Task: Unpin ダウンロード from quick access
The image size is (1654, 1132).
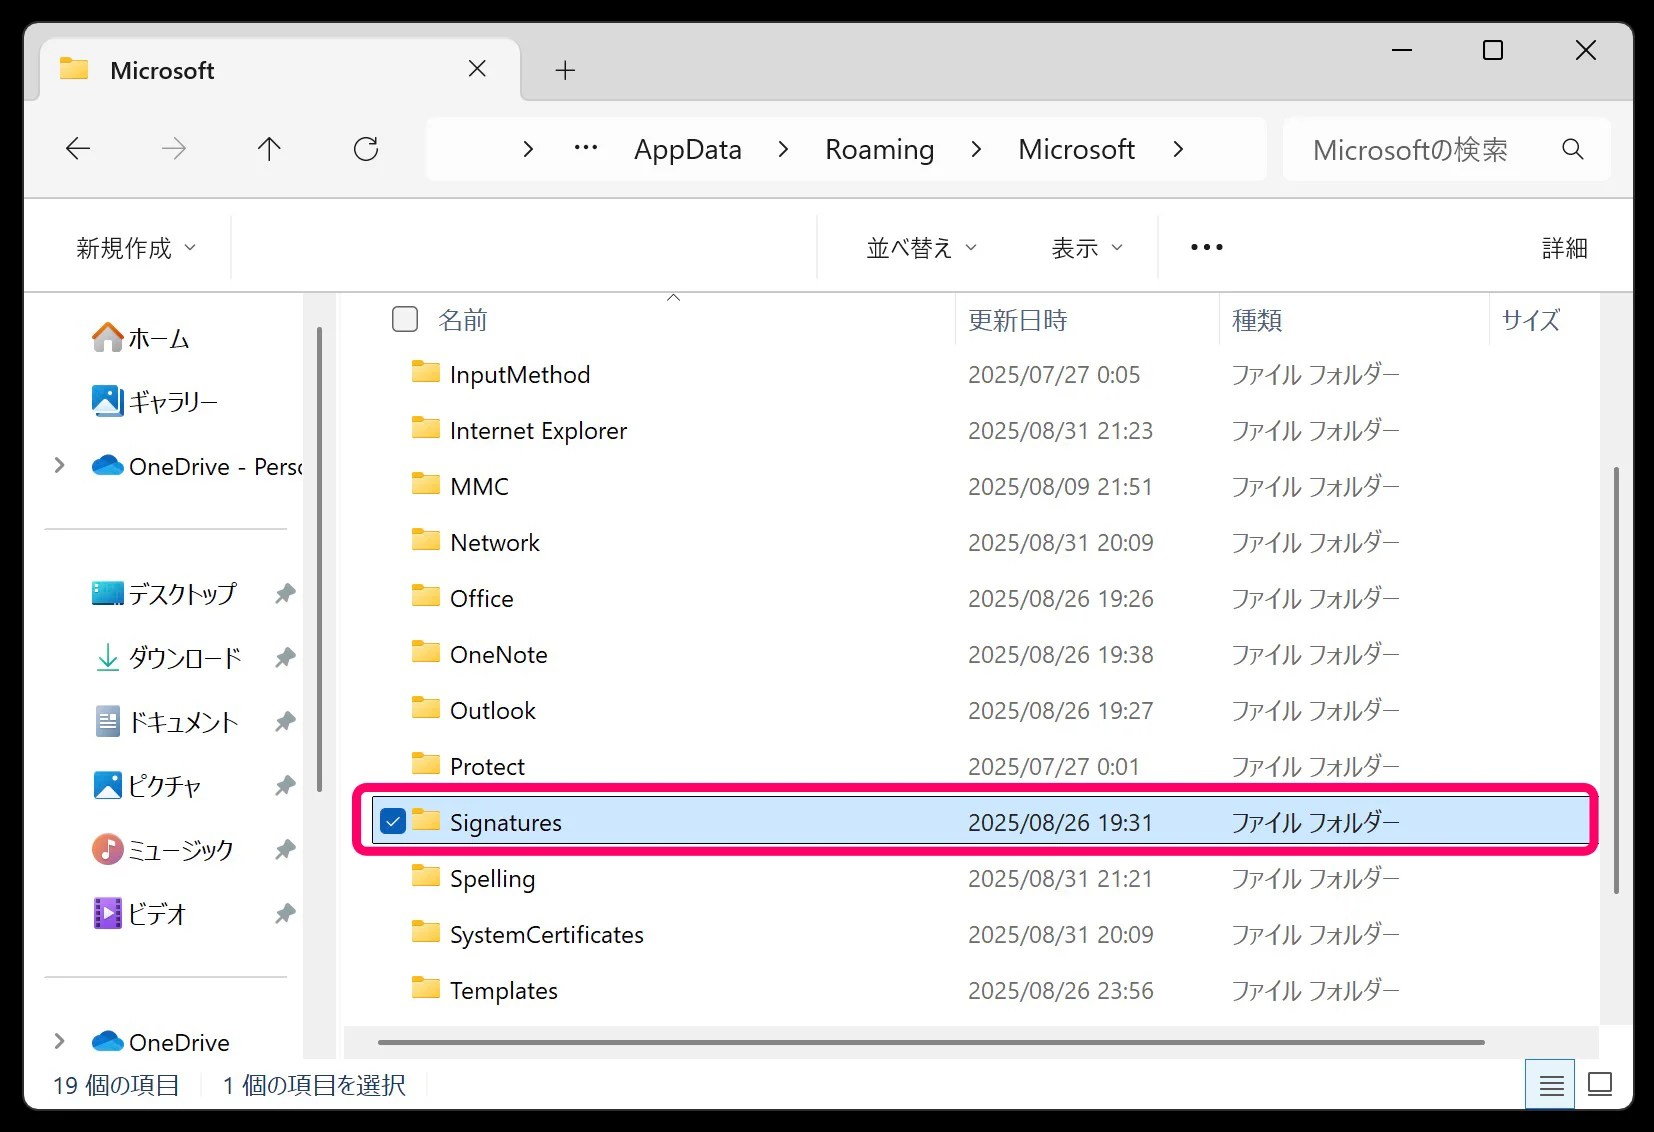Action: pyautogui.click(x=285, y=658)
